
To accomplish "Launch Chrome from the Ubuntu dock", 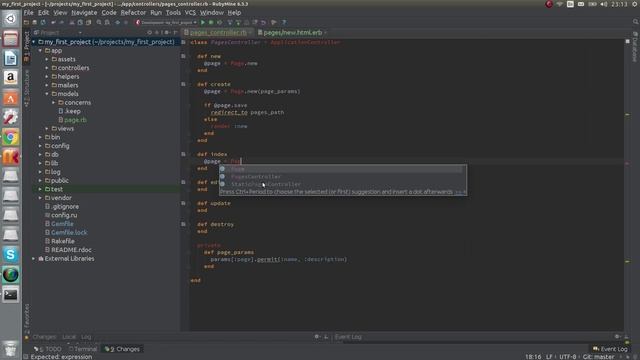I will pyautogui.click(x=11, y=137).
